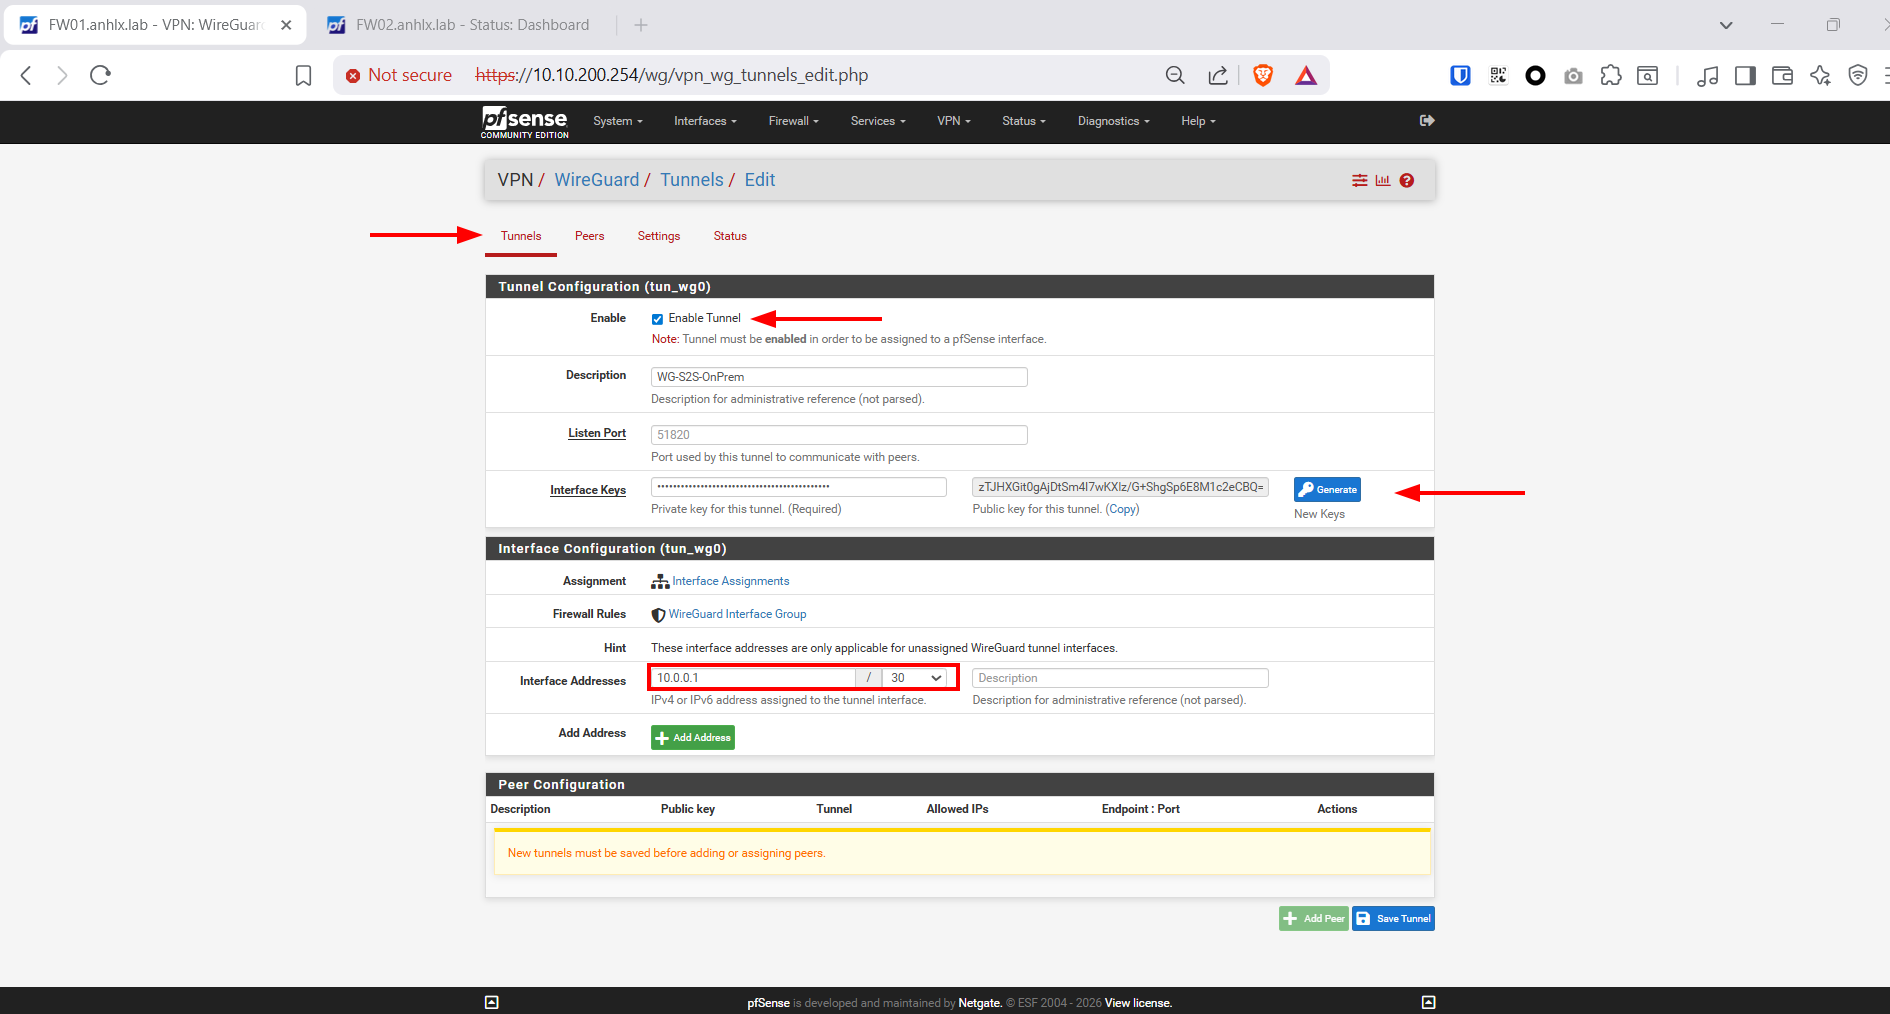This screenshot has width=1890, height=1014.
Task: Switch to the FW02.anhlx.lab Dashboard browser tab
Action: point(472,25)
